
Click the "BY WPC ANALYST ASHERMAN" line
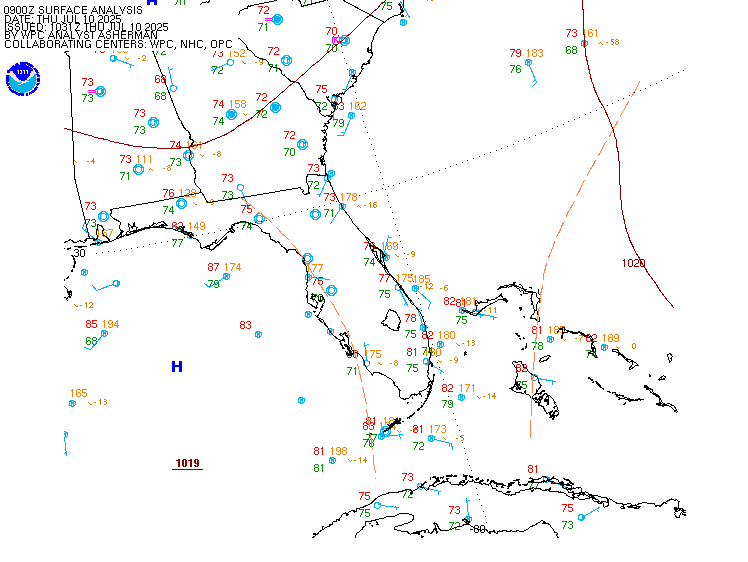(81, 35)
